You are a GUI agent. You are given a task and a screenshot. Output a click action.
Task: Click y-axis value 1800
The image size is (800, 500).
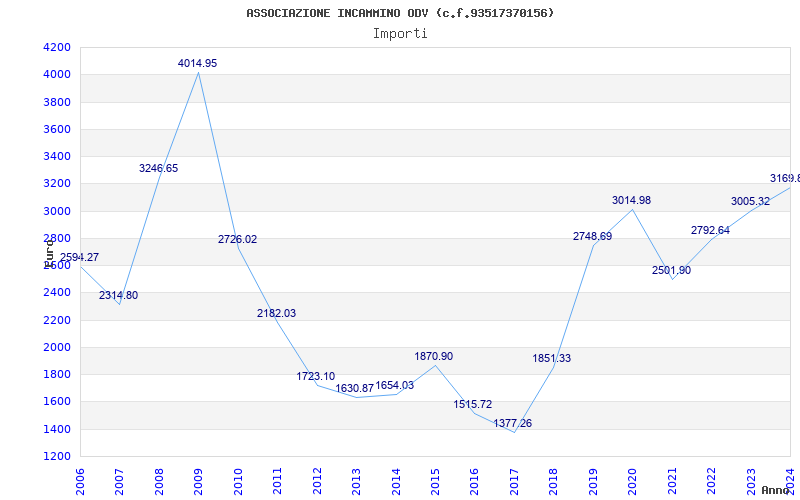[57, 374]
